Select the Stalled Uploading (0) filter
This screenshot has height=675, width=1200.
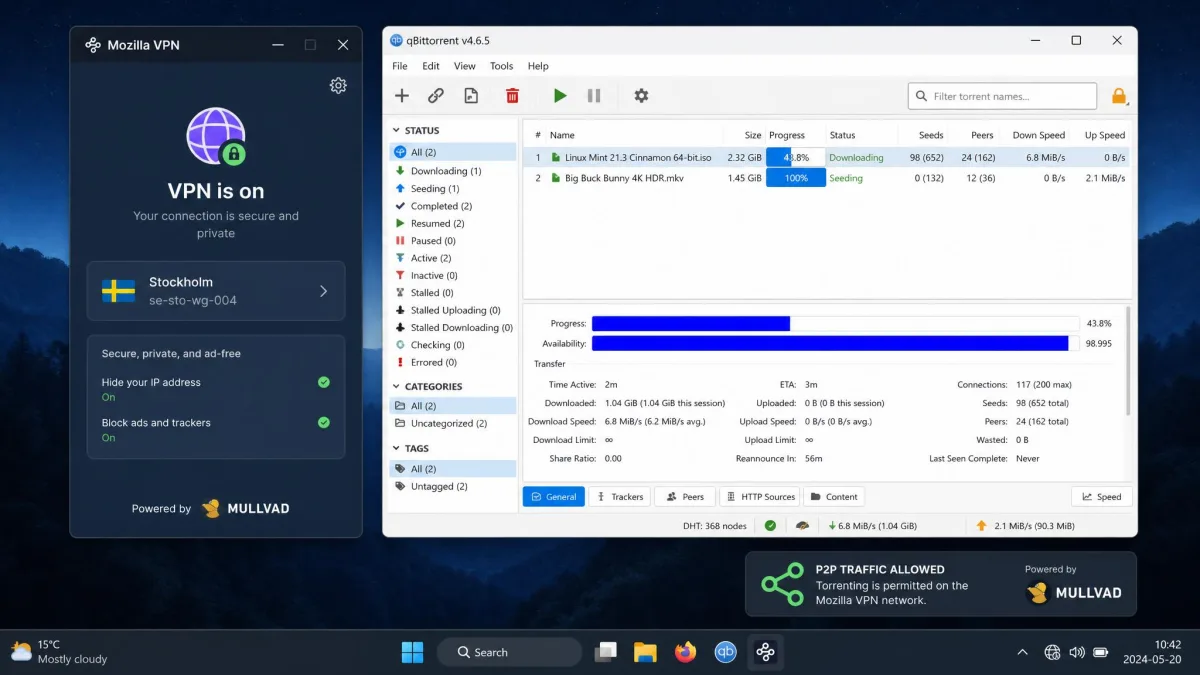[x=453, y=310]
